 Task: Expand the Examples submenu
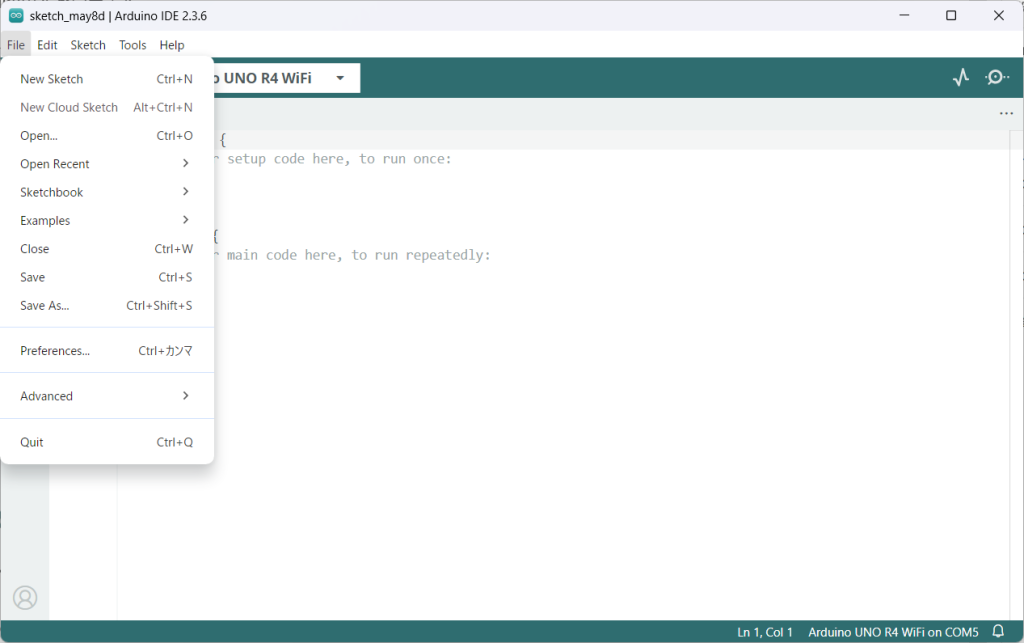tap(106, 221)
